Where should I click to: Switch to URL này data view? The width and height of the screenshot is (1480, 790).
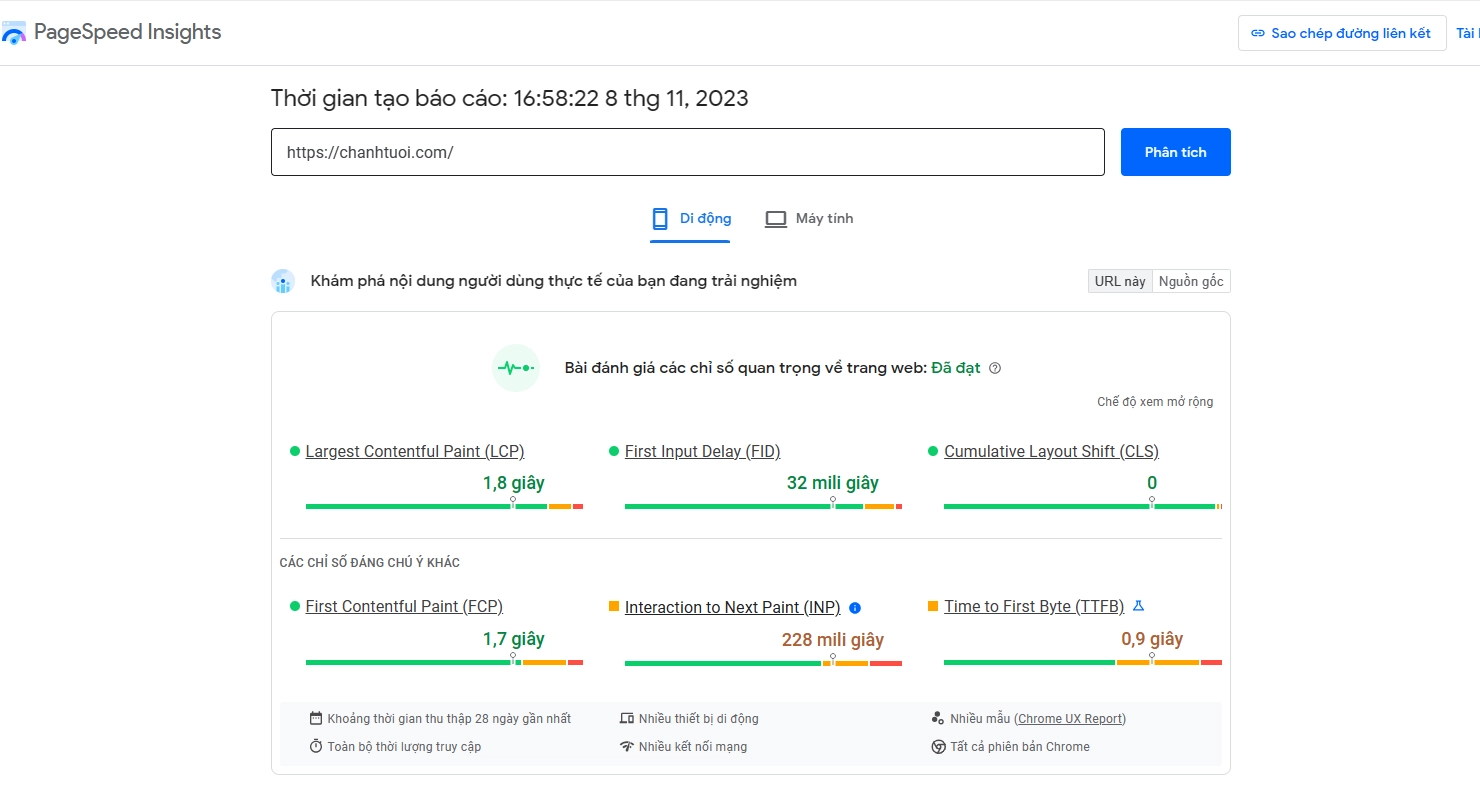[x=1120, y=282]
